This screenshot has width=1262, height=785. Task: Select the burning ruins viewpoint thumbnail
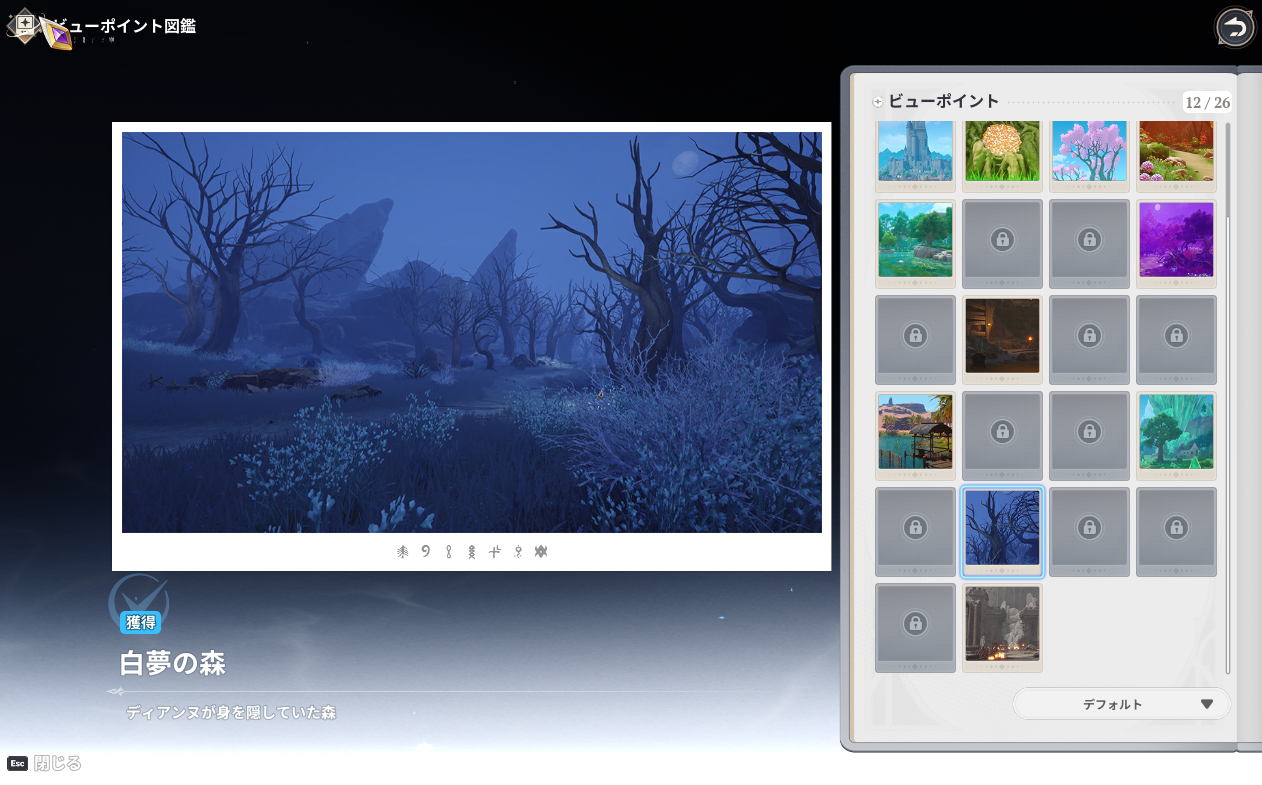[1002, 624]
